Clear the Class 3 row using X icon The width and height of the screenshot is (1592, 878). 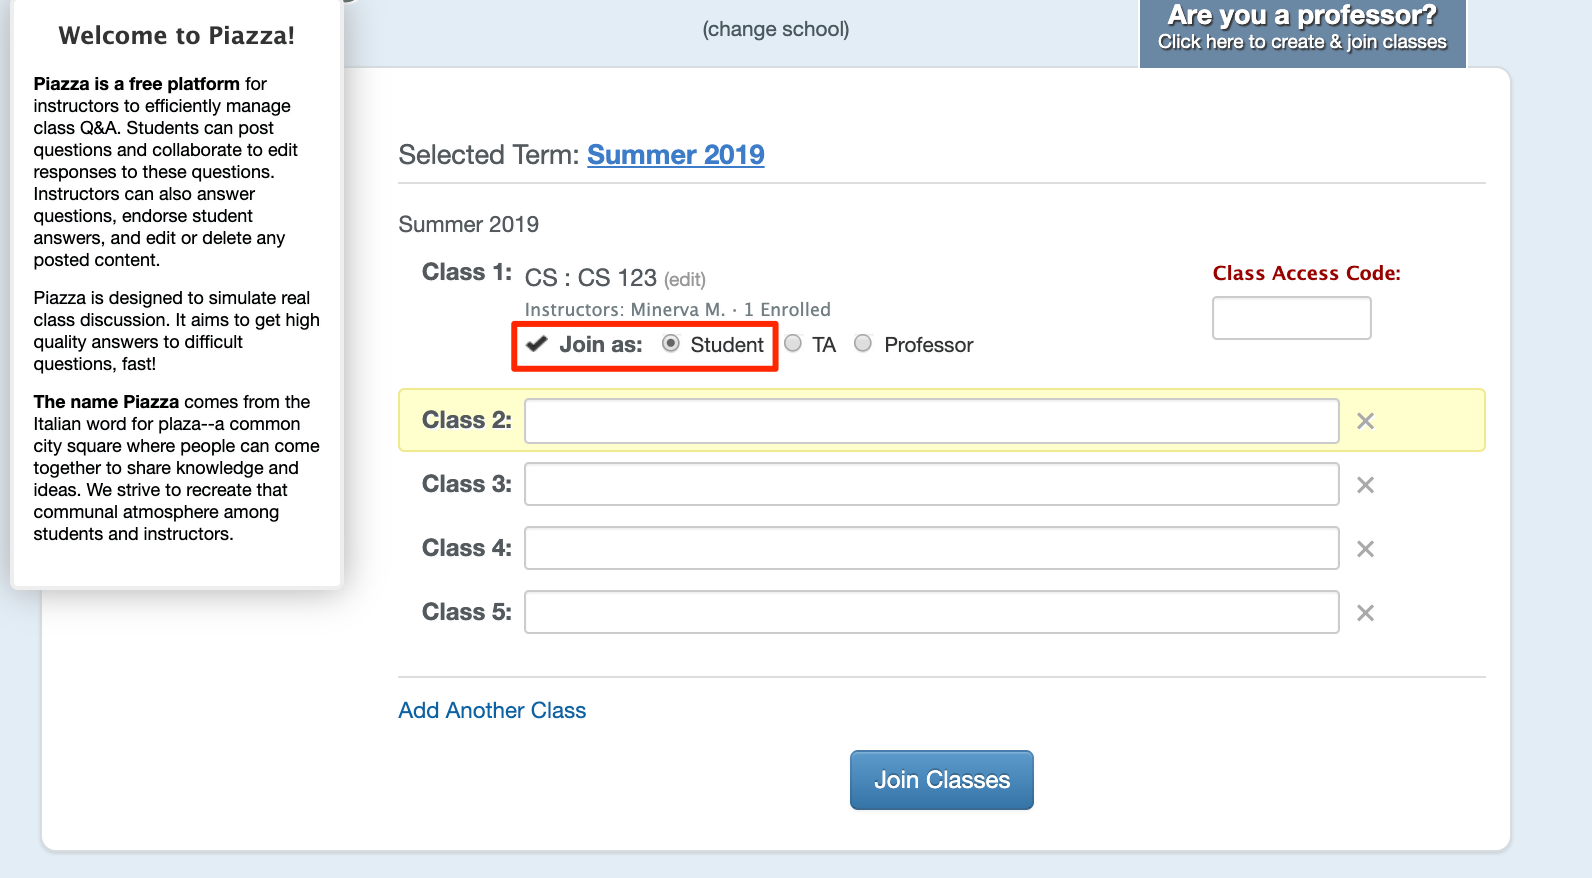pyautogui.click(x=1365, y=485)
